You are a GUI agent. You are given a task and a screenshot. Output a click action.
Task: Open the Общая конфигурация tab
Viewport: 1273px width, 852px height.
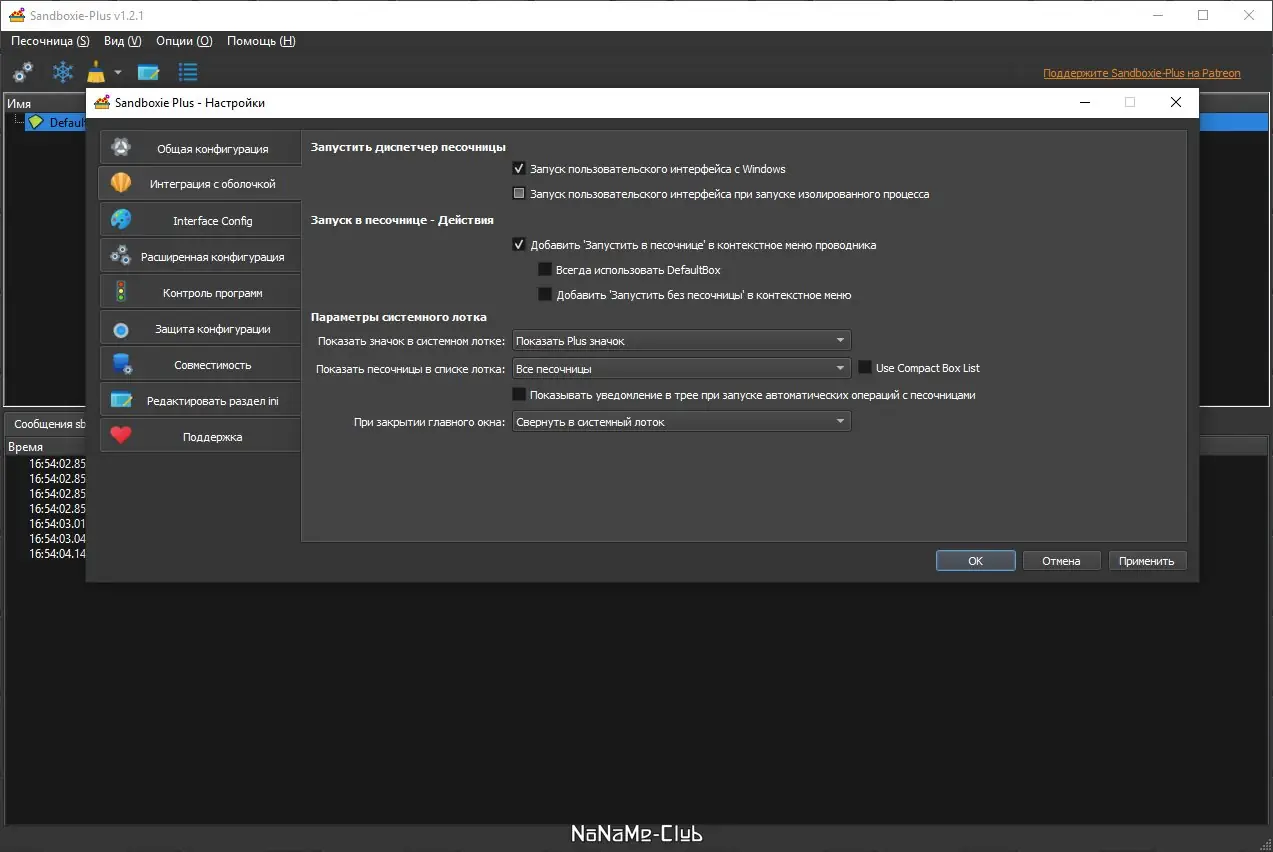click(x=200, y=148)
